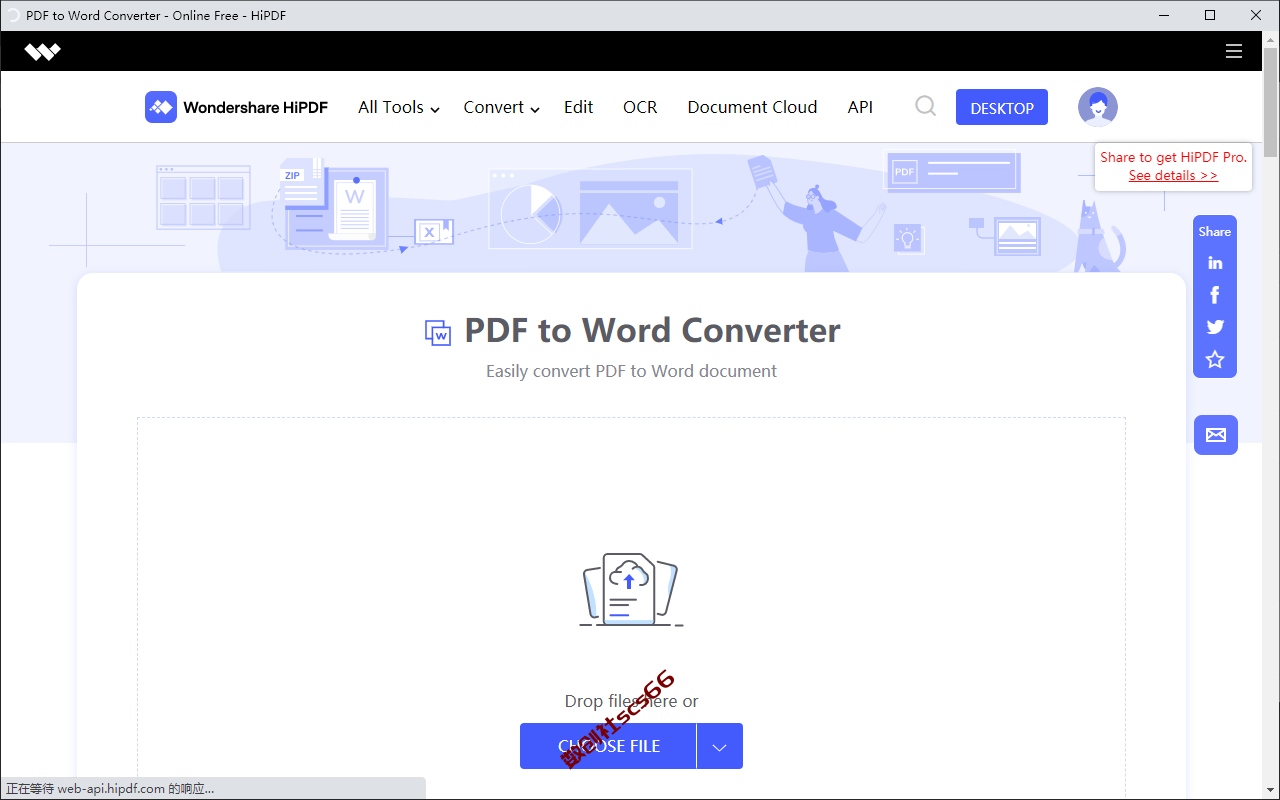Share on Twitter from the side panel
The height and width of the screenshot is (800, 1280).
1215,327
